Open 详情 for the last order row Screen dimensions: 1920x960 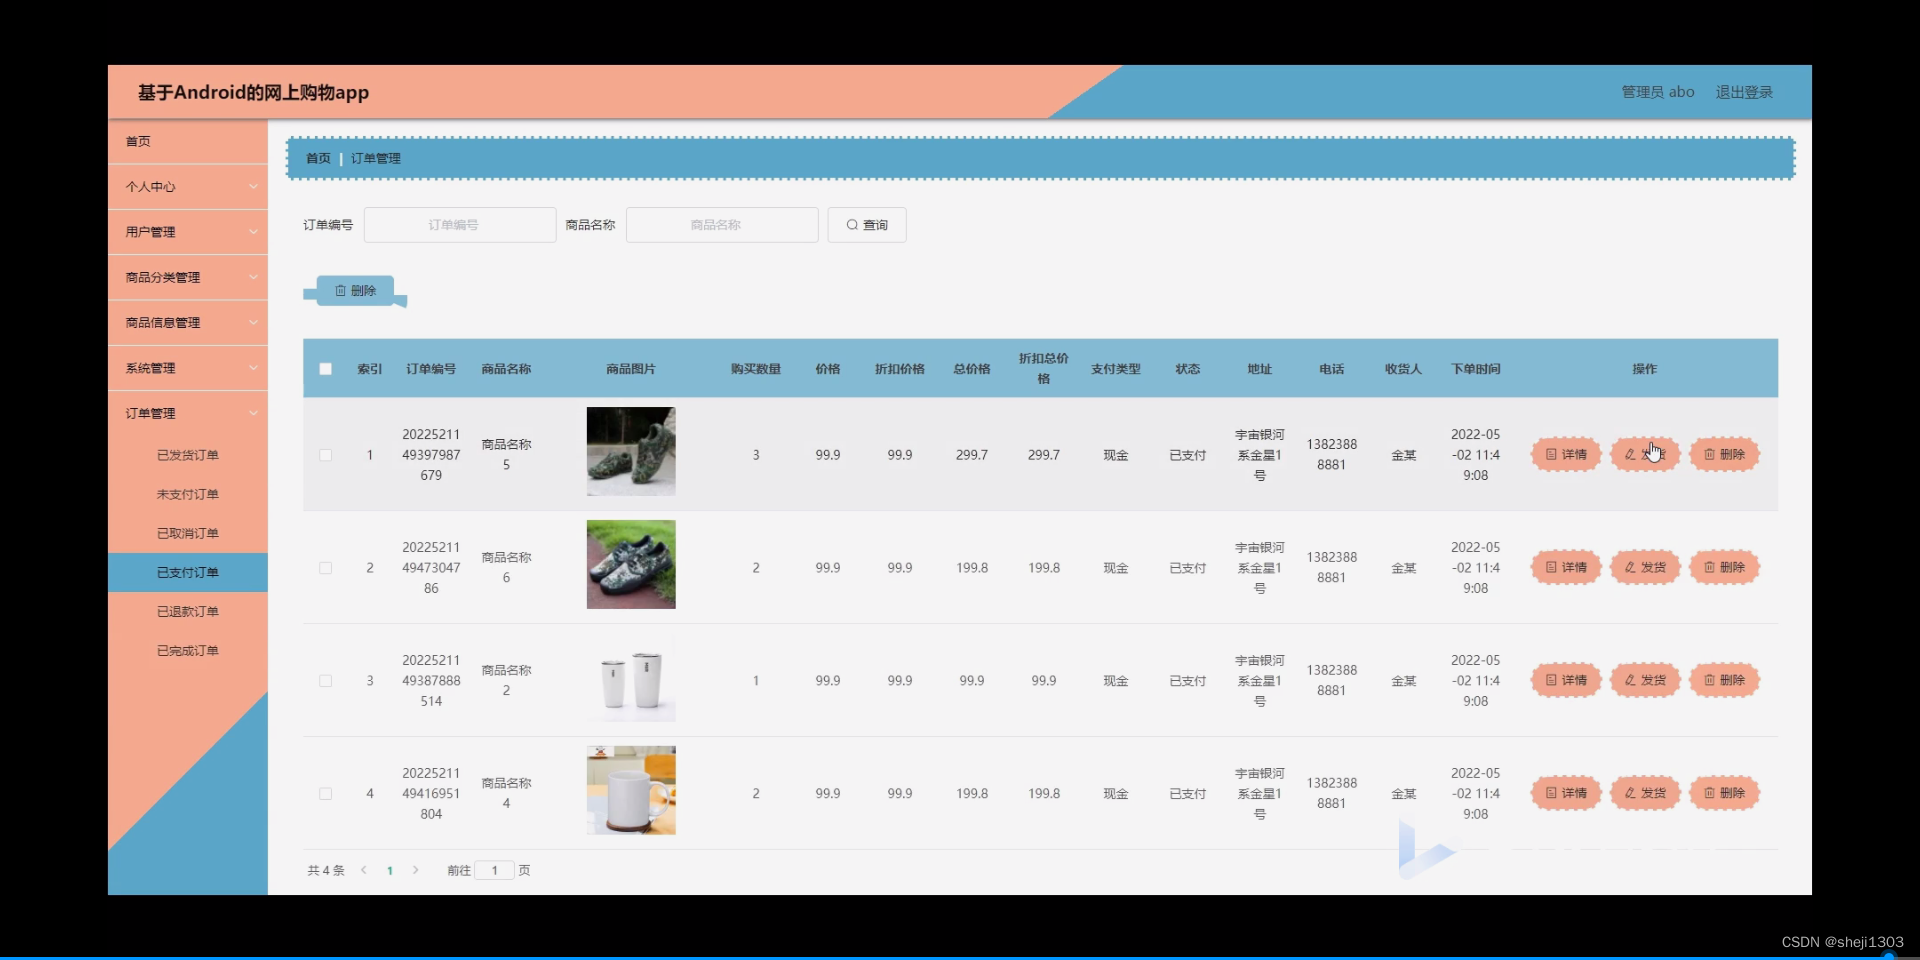[x=1565, y=793]
